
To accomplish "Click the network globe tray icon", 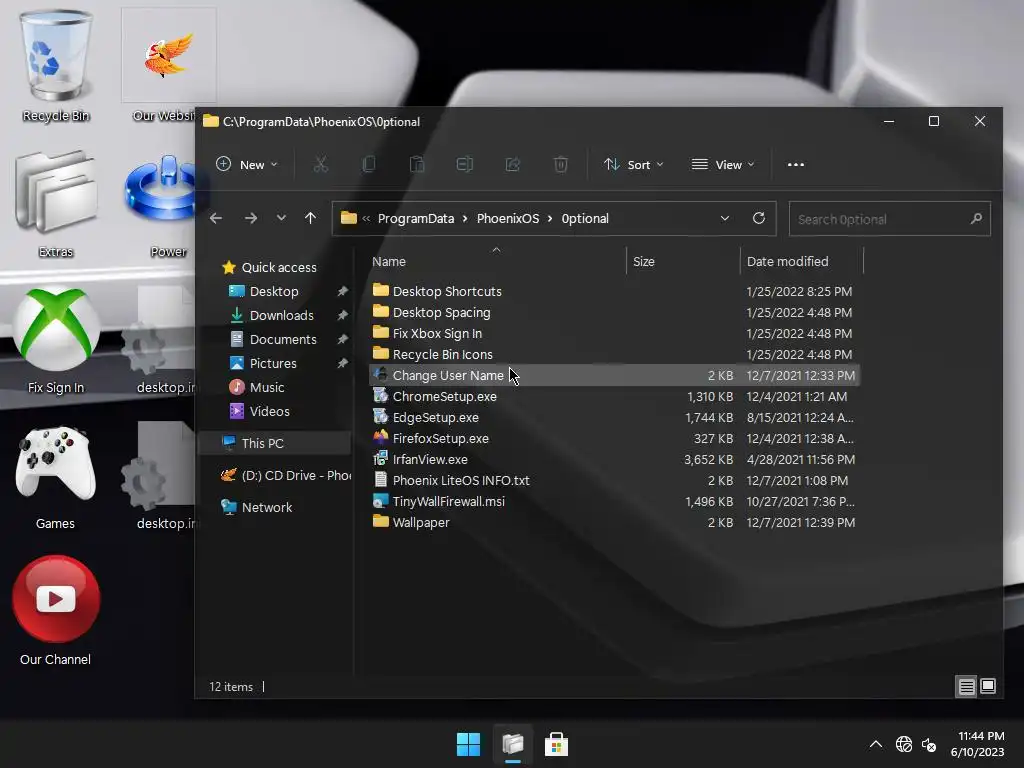I will coord(904,744).
